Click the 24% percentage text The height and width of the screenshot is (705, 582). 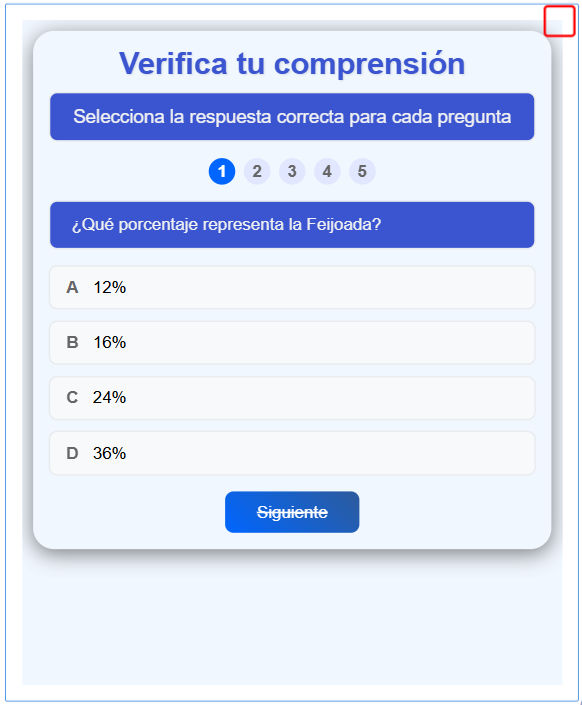click(x=109, y=398)
